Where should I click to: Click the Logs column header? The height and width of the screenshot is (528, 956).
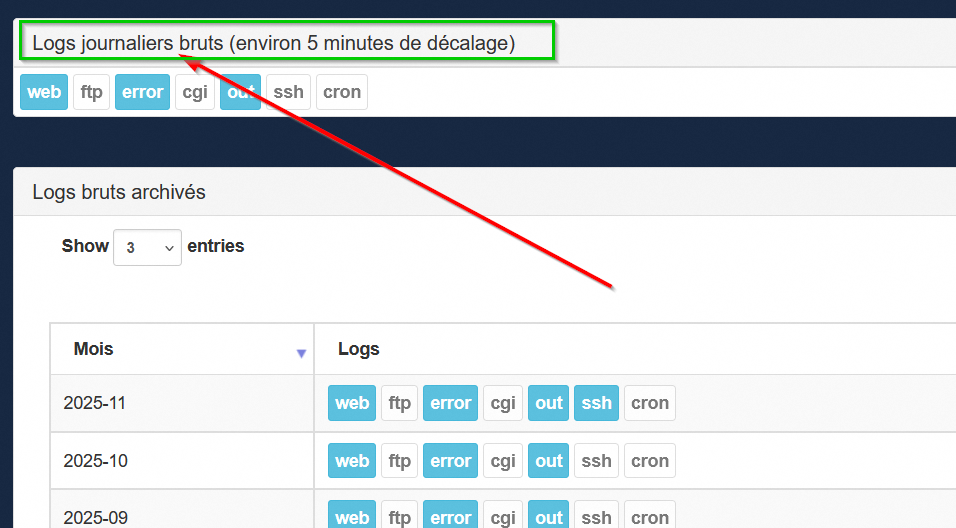359,350
